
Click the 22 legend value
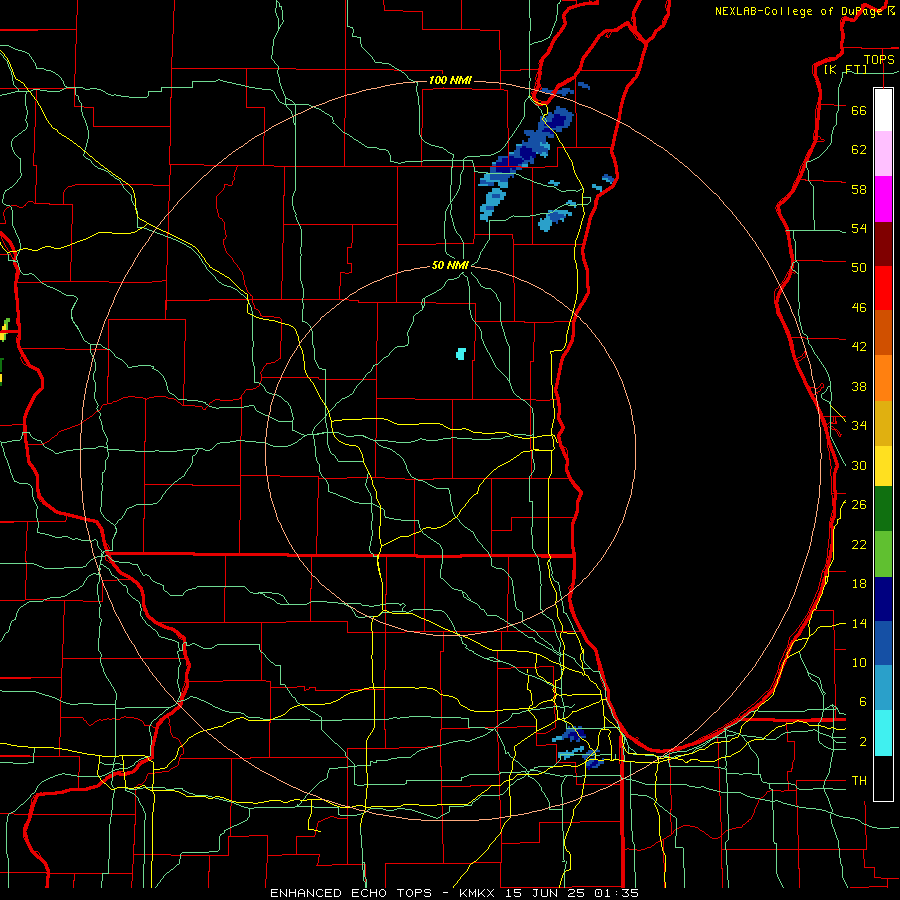[x=859, y=544]
